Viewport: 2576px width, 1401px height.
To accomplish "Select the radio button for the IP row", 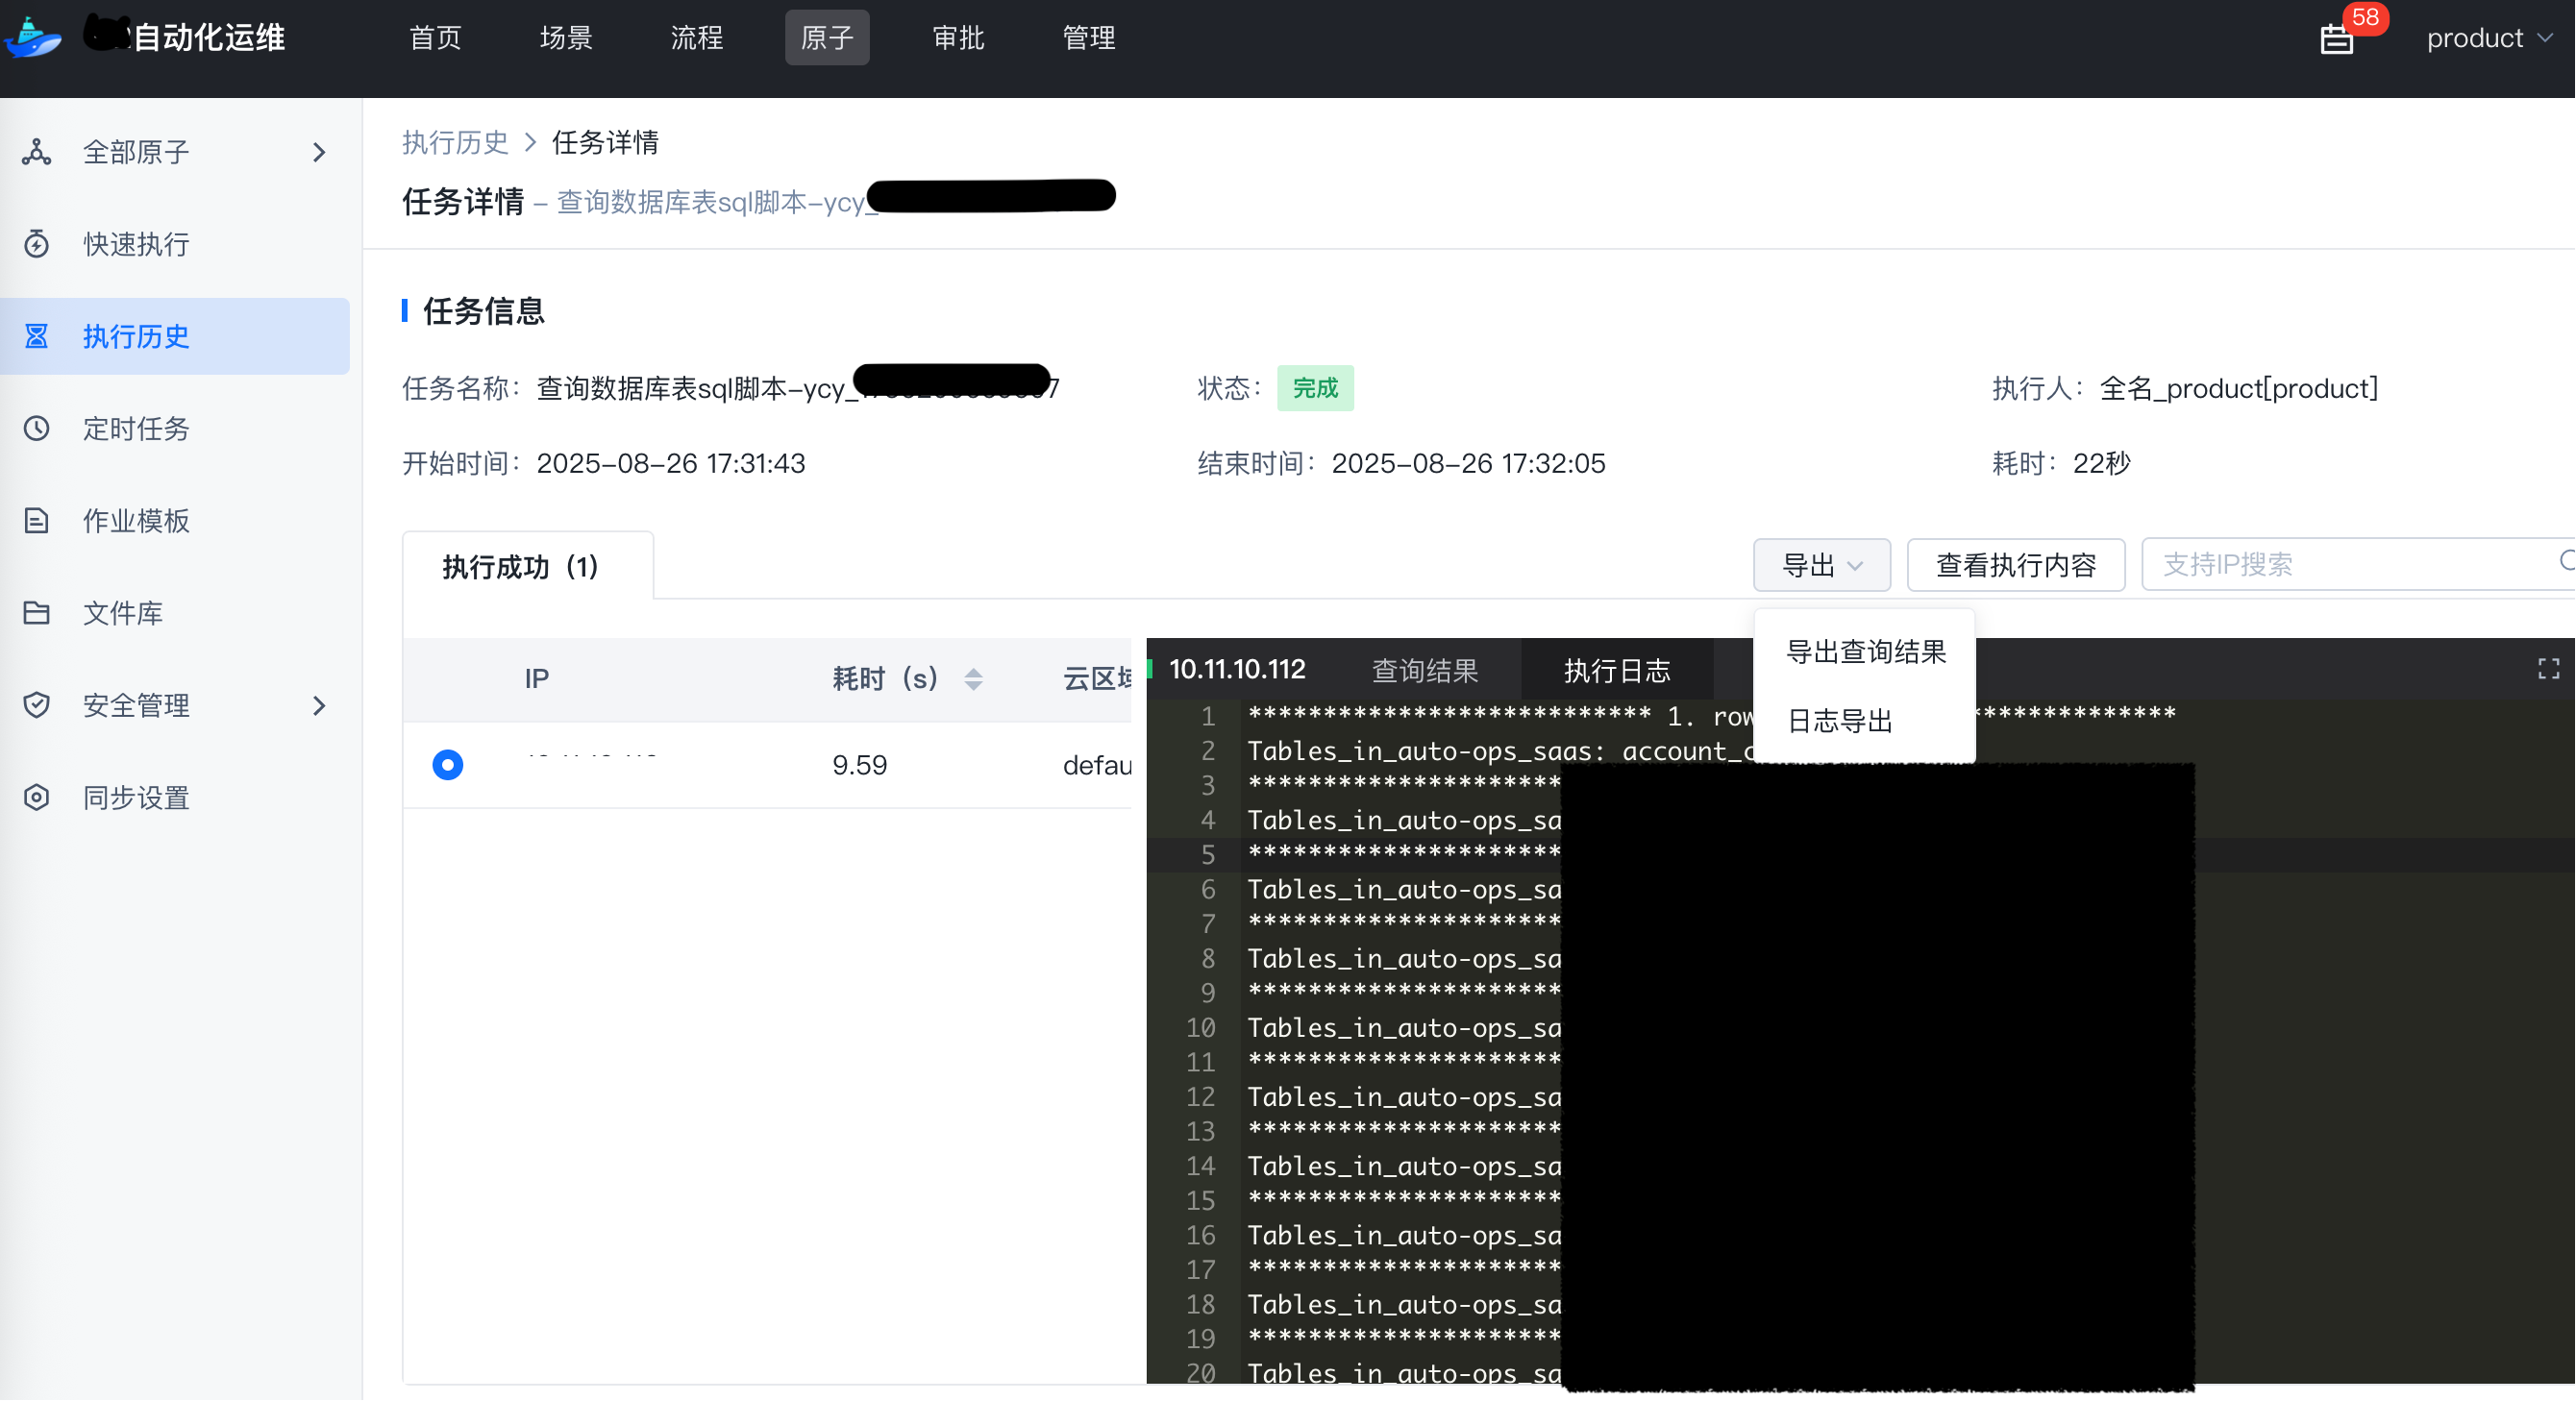I will [447, 765].
